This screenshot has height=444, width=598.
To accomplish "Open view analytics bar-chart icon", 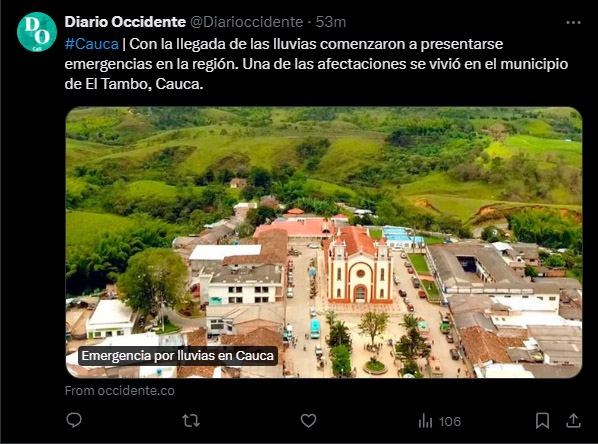I will click(x=425, y=421).
